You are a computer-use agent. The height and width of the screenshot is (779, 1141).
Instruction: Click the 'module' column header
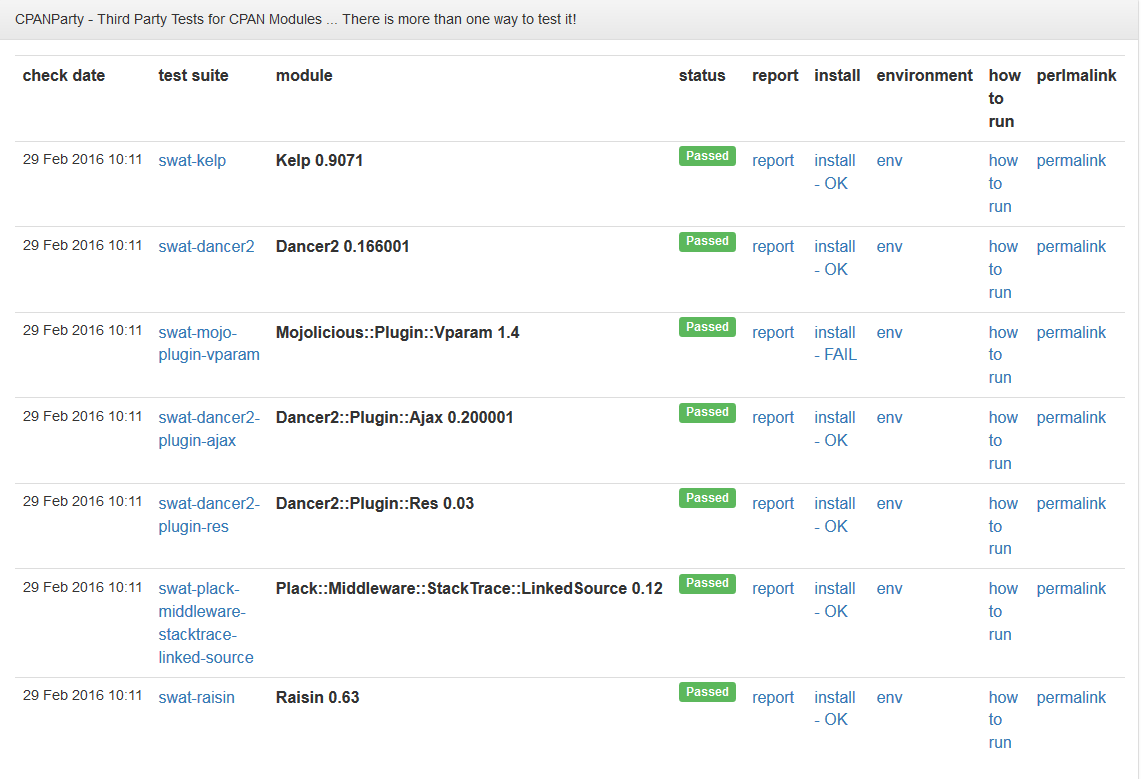click(304, 76)
